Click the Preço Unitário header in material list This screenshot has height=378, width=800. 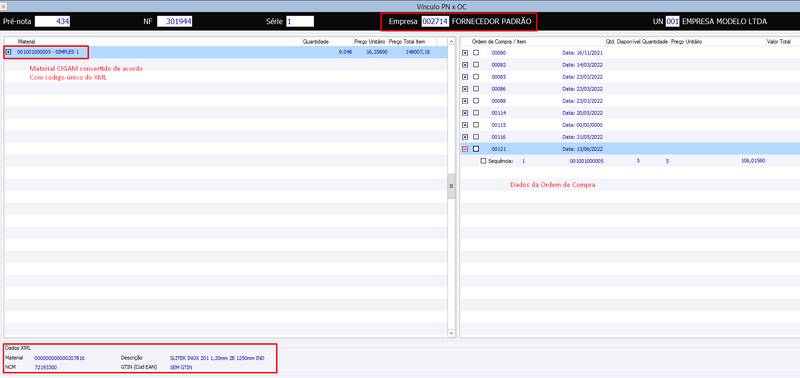(x=370, y=41)
